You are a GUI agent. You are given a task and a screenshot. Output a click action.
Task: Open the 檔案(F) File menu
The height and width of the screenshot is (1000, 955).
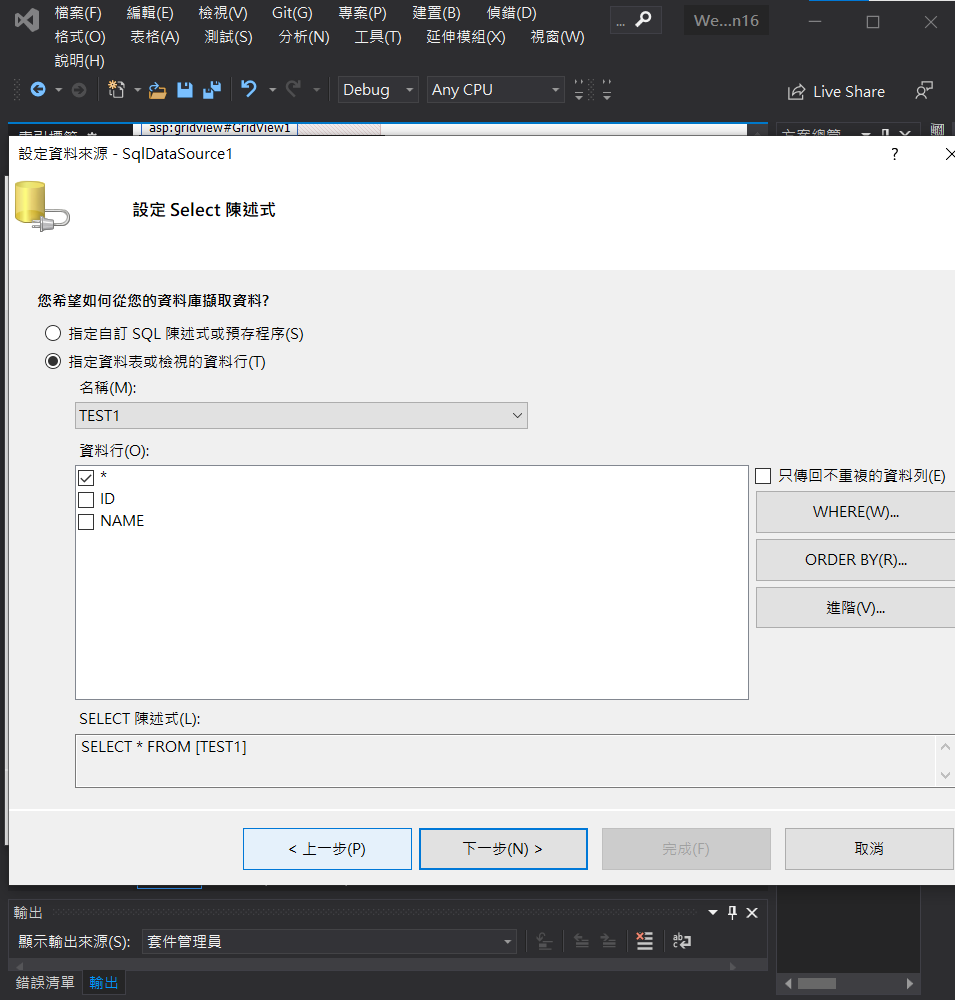tap(78, 13)
